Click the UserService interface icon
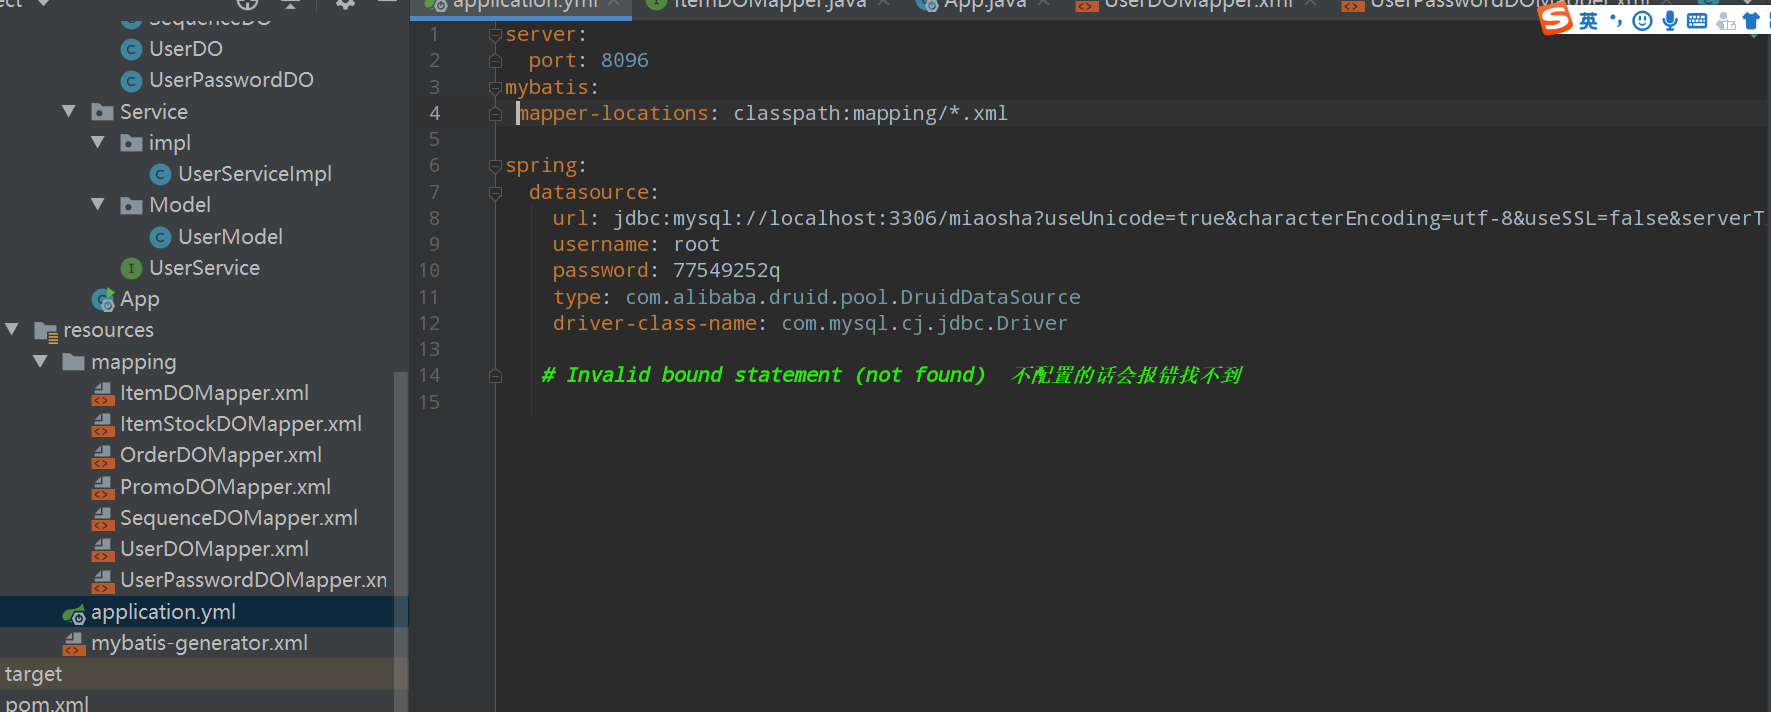The height and width of the screenshot is (712, 1771). (131, 268)
